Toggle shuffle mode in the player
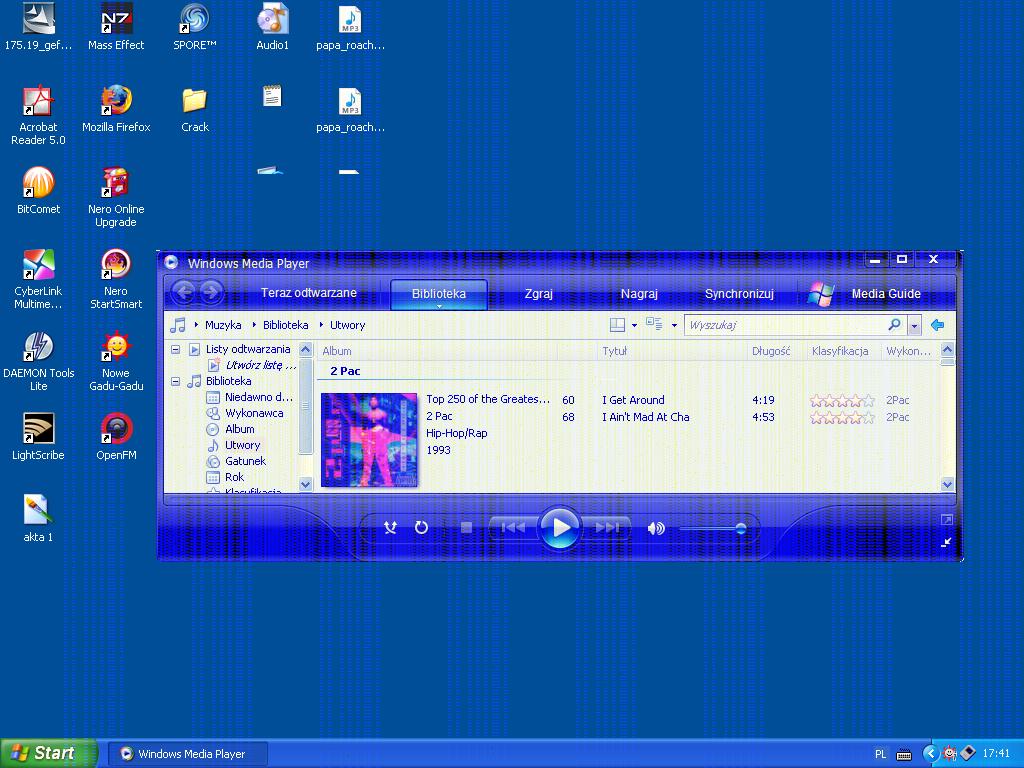 pyautogui.click(x=391, y=528)
